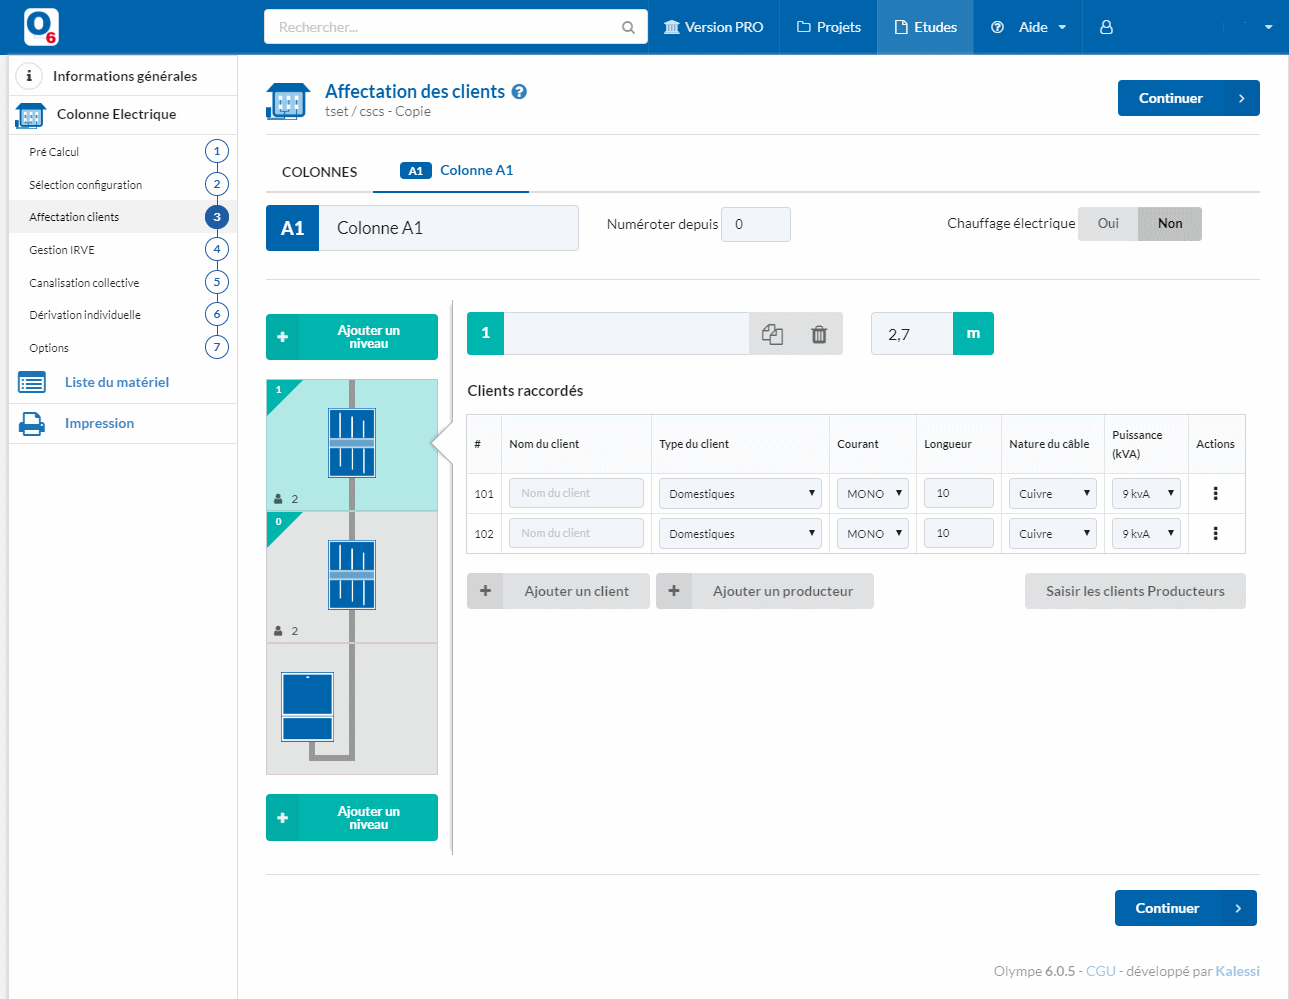
Task: Open Puissance dropdown for client 101
Action: click(1146, 494)
